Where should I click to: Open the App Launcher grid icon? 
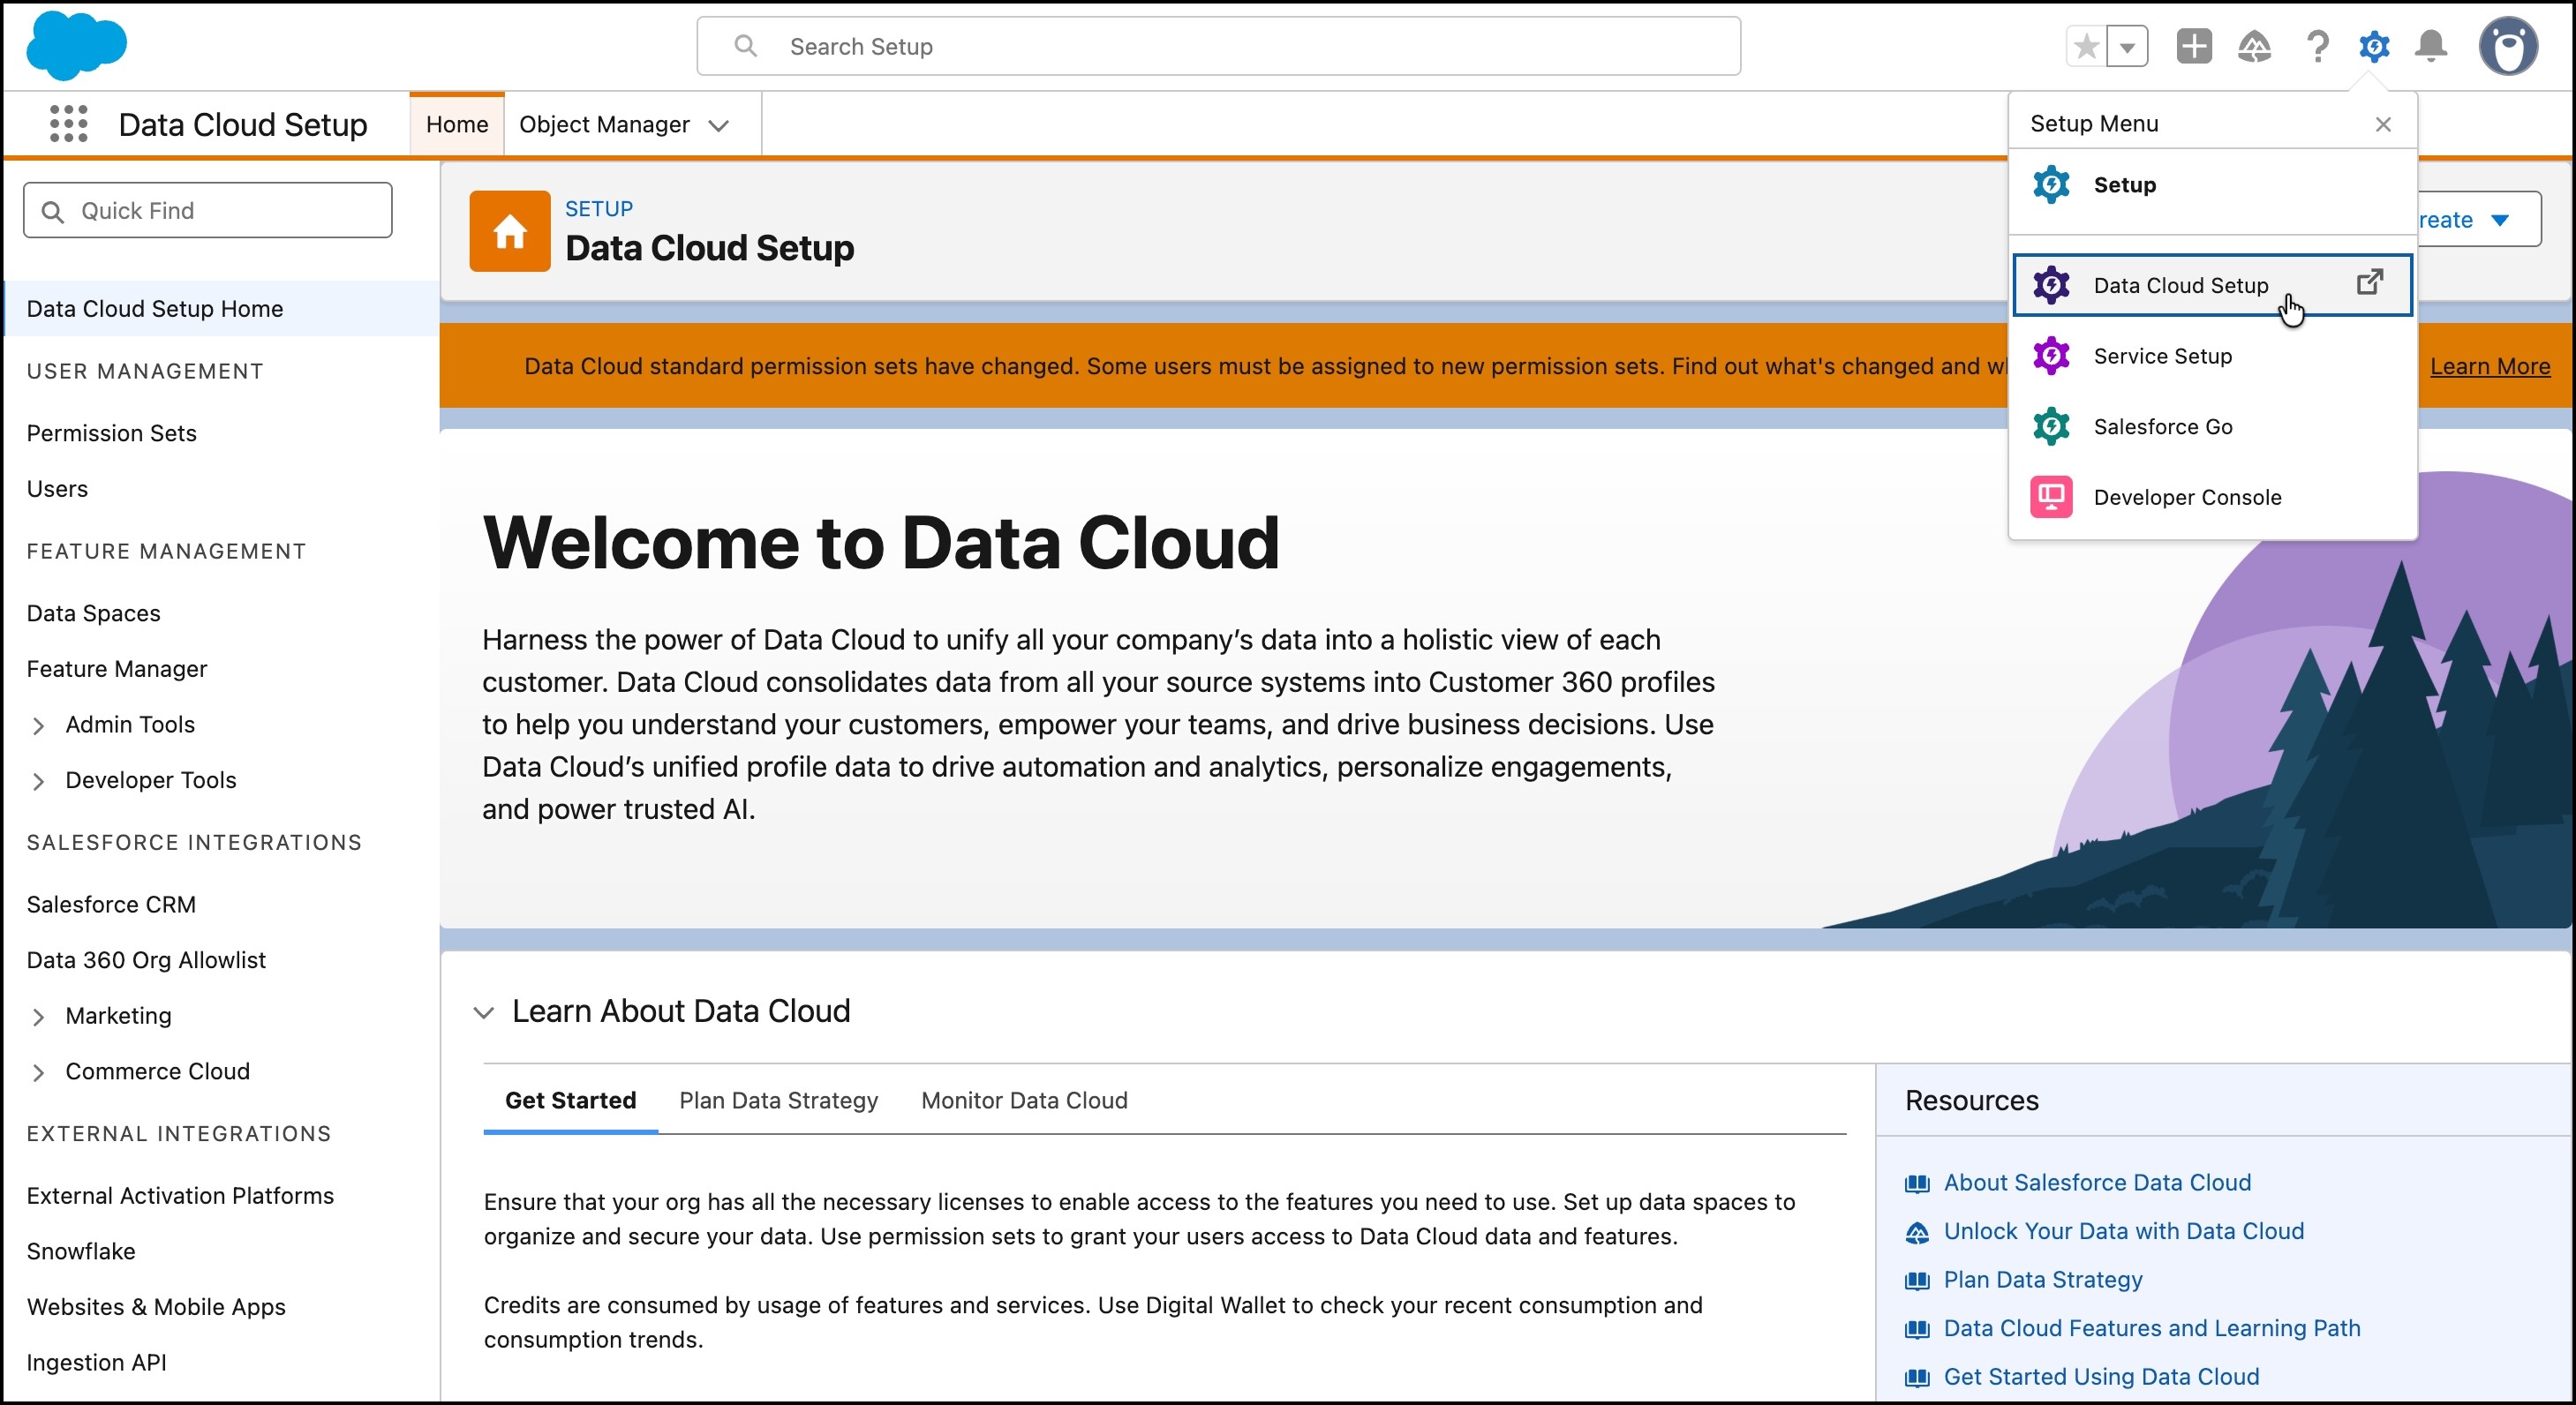[x=68, y=124]
